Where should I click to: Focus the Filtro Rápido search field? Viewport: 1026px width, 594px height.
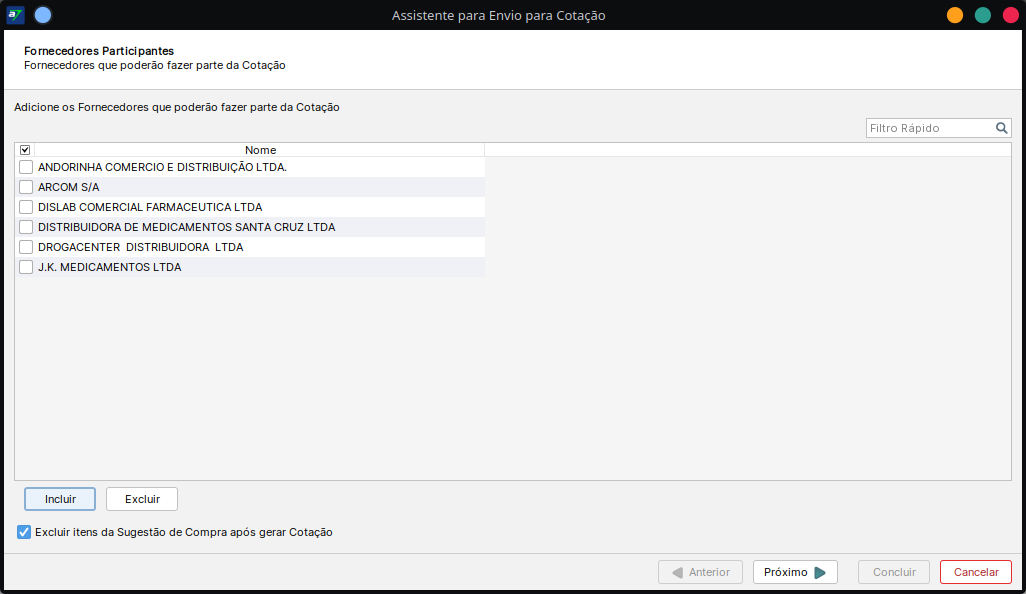[929, 128]
